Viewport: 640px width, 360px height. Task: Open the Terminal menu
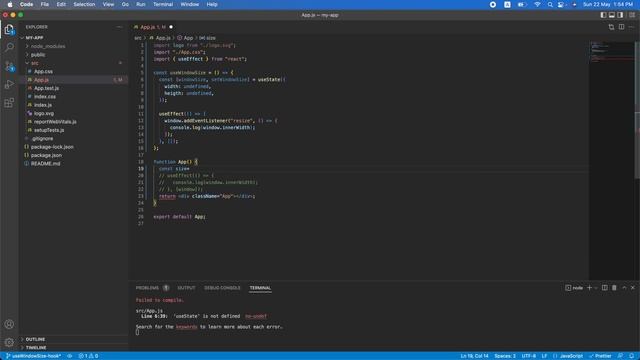tap(163, 4)
